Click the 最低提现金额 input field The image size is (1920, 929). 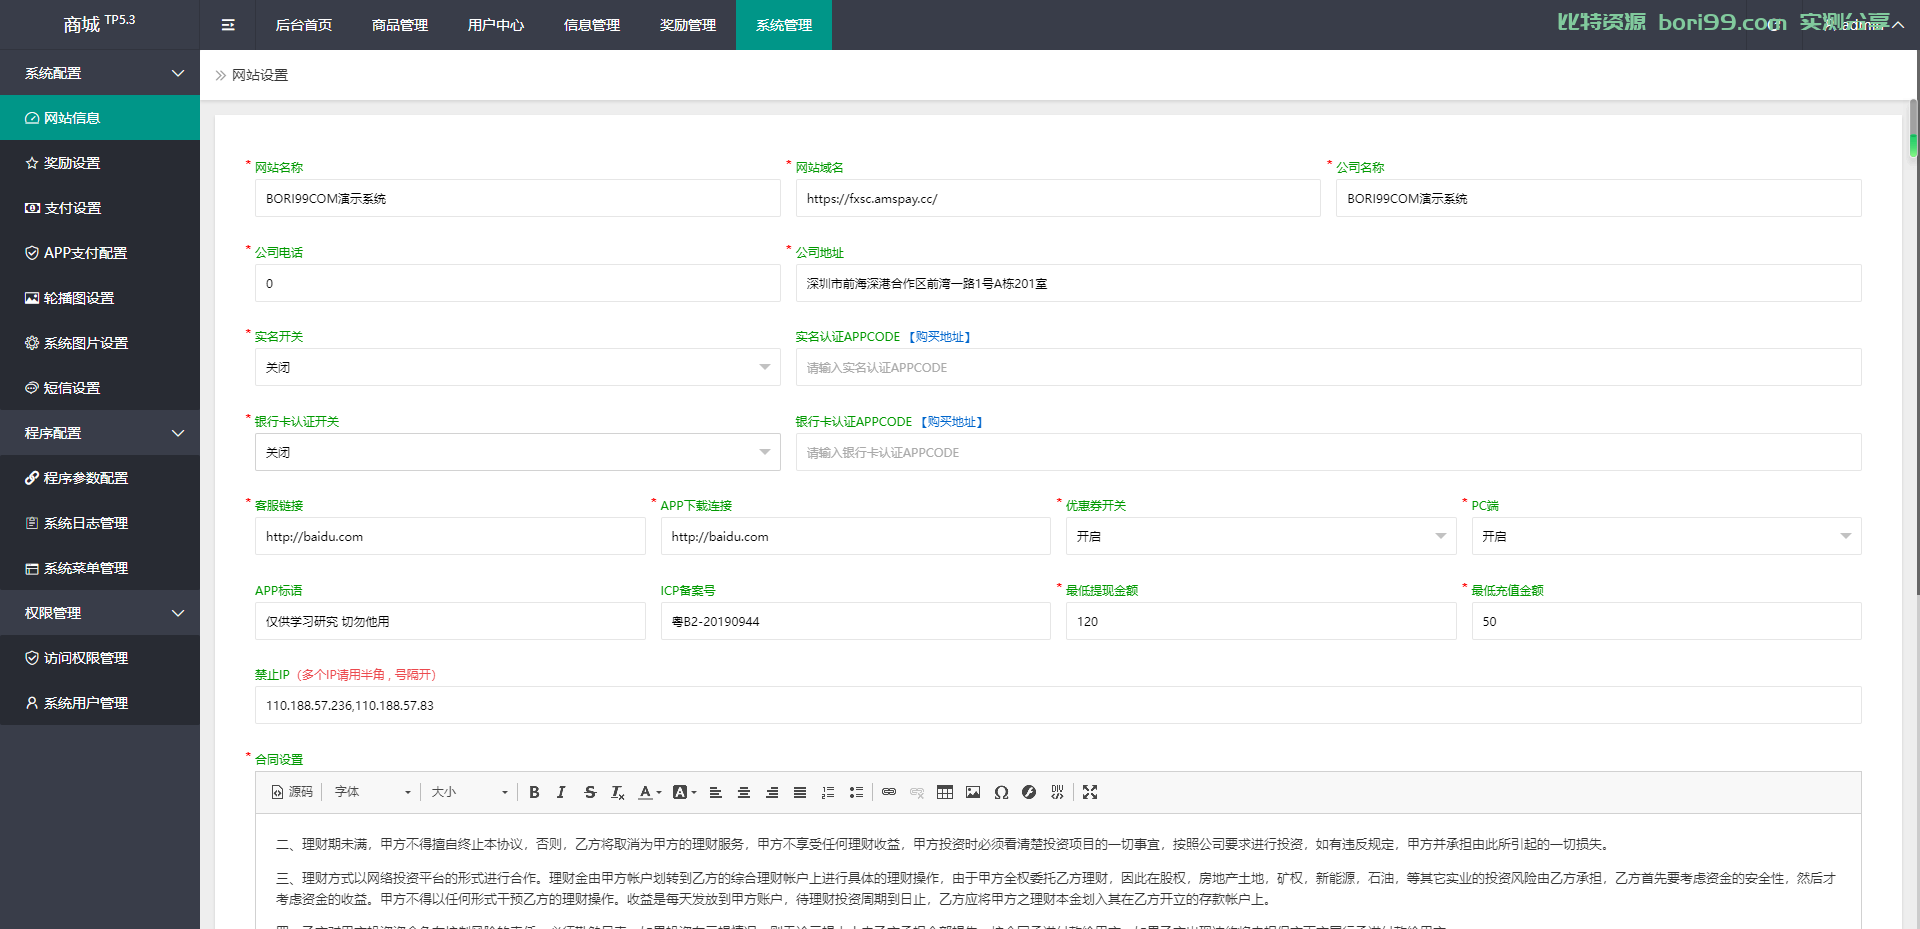(x=1261, y=621)
